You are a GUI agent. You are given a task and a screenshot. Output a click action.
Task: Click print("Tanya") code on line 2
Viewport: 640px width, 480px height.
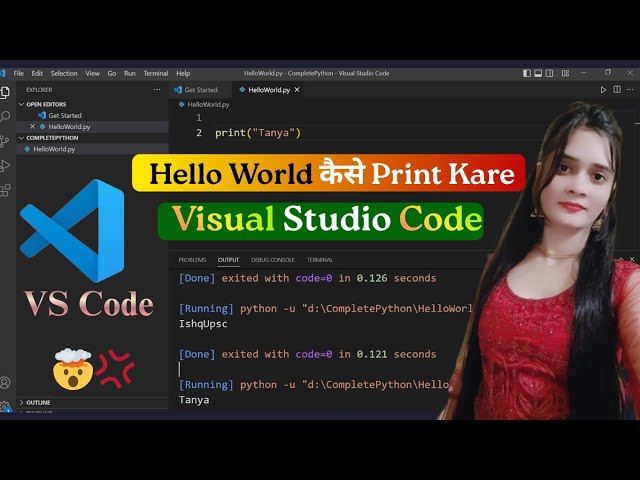(258, 133)
